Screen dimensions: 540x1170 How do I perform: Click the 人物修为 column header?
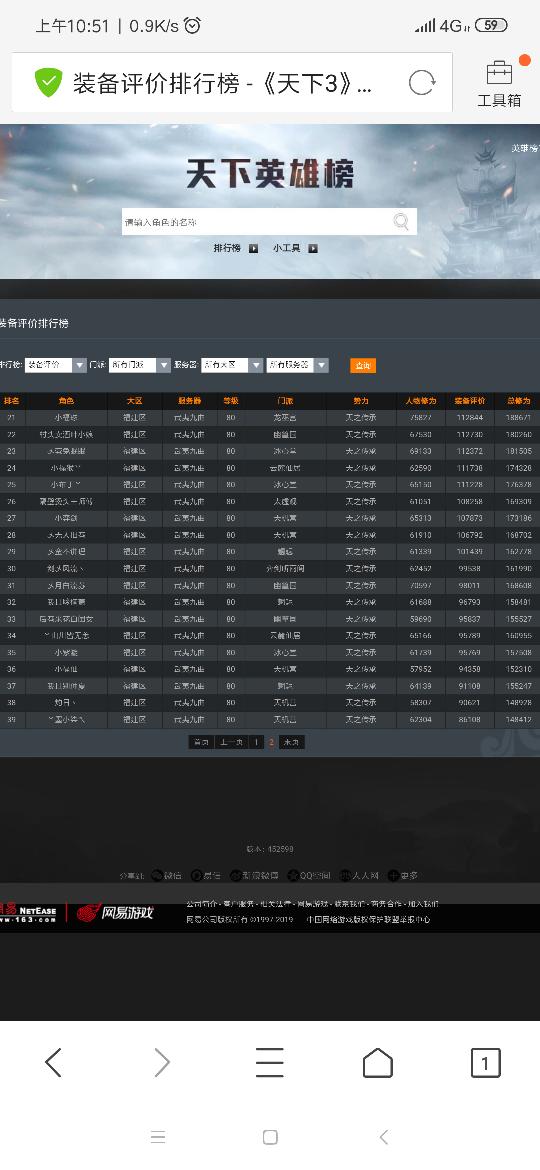click(421, 401)
